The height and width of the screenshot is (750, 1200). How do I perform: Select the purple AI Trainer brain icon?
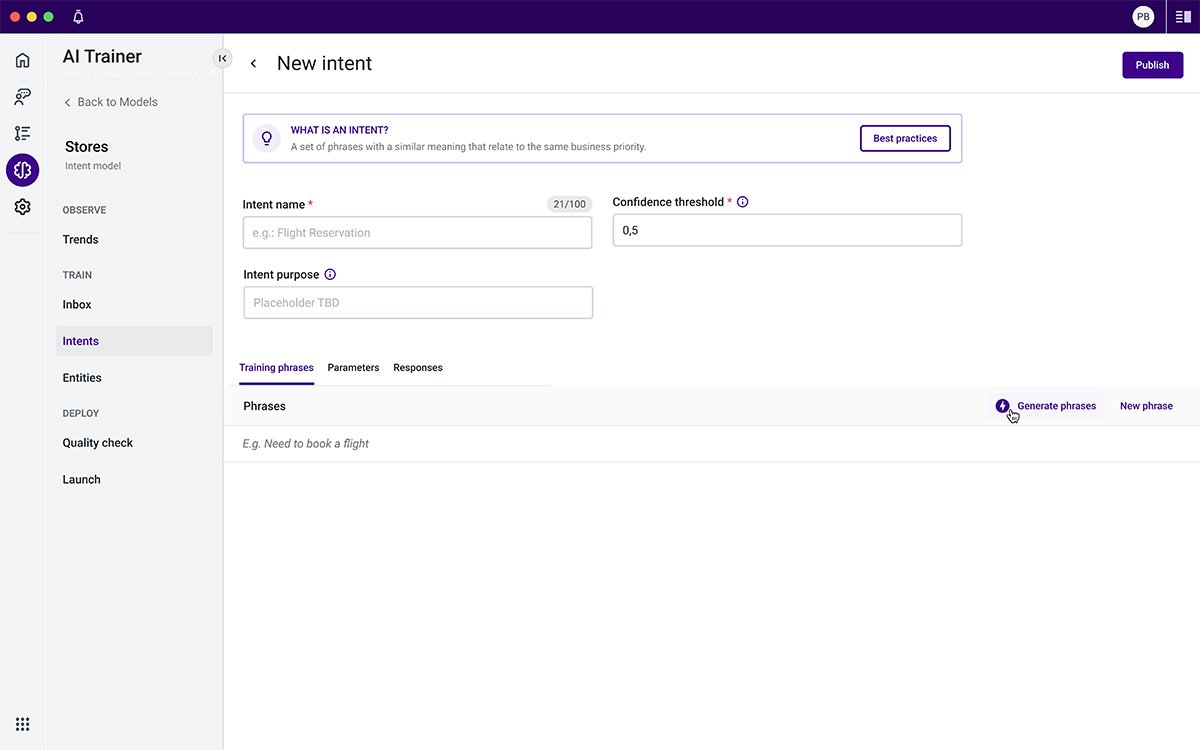[22, 169]
